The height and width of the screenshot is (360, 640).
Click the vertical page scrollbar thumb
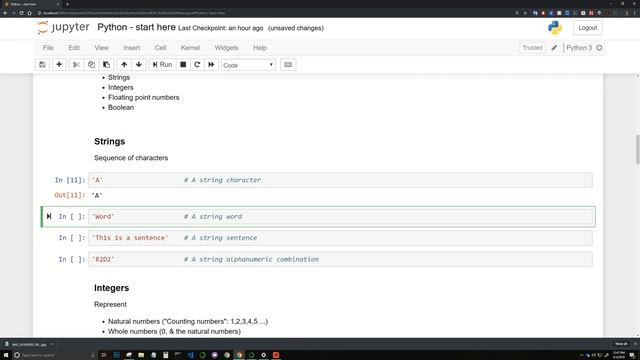point(637,149)
